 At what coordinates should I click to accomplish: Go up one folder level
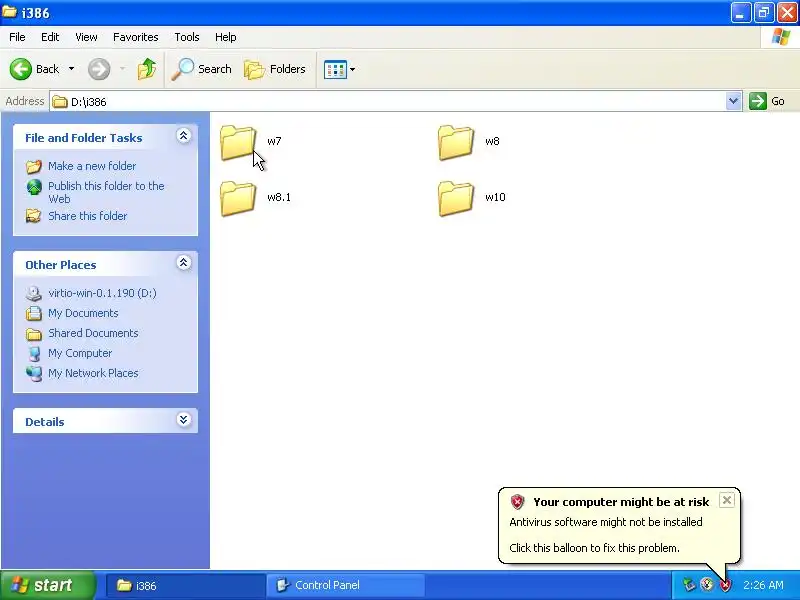tap(147, 69)
